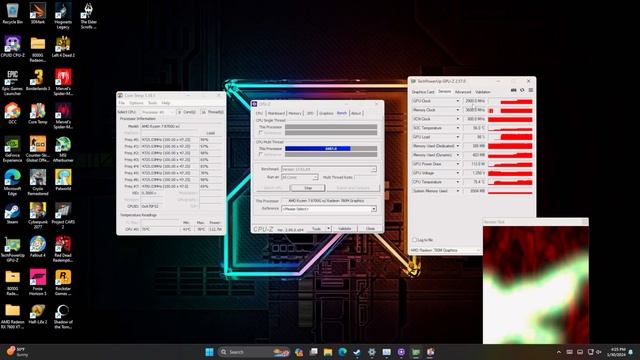Open the Project CARS 2 shortcut
The image size is (640, 360).
point(63,216)
